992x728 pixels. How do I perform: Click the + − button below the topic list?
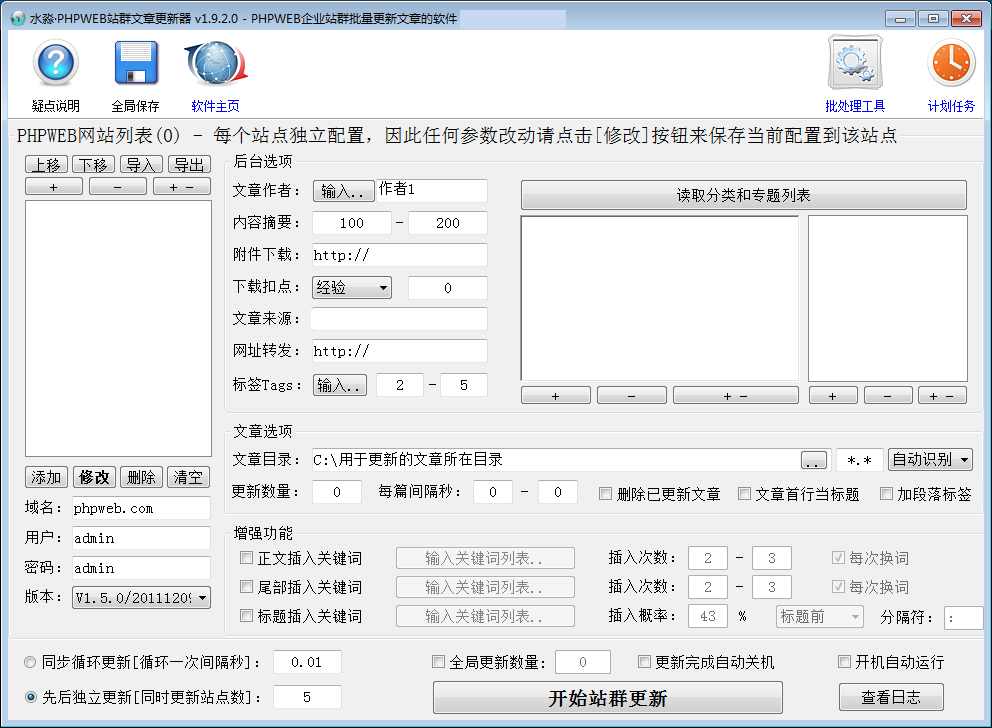(943, 395)
